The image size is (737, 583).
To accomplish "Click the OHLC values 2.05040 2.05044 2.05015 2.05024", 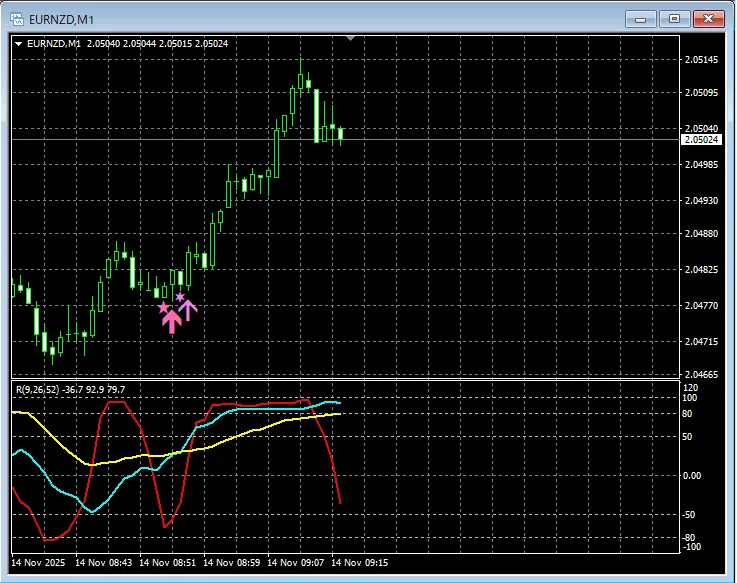I will [157, 44].
